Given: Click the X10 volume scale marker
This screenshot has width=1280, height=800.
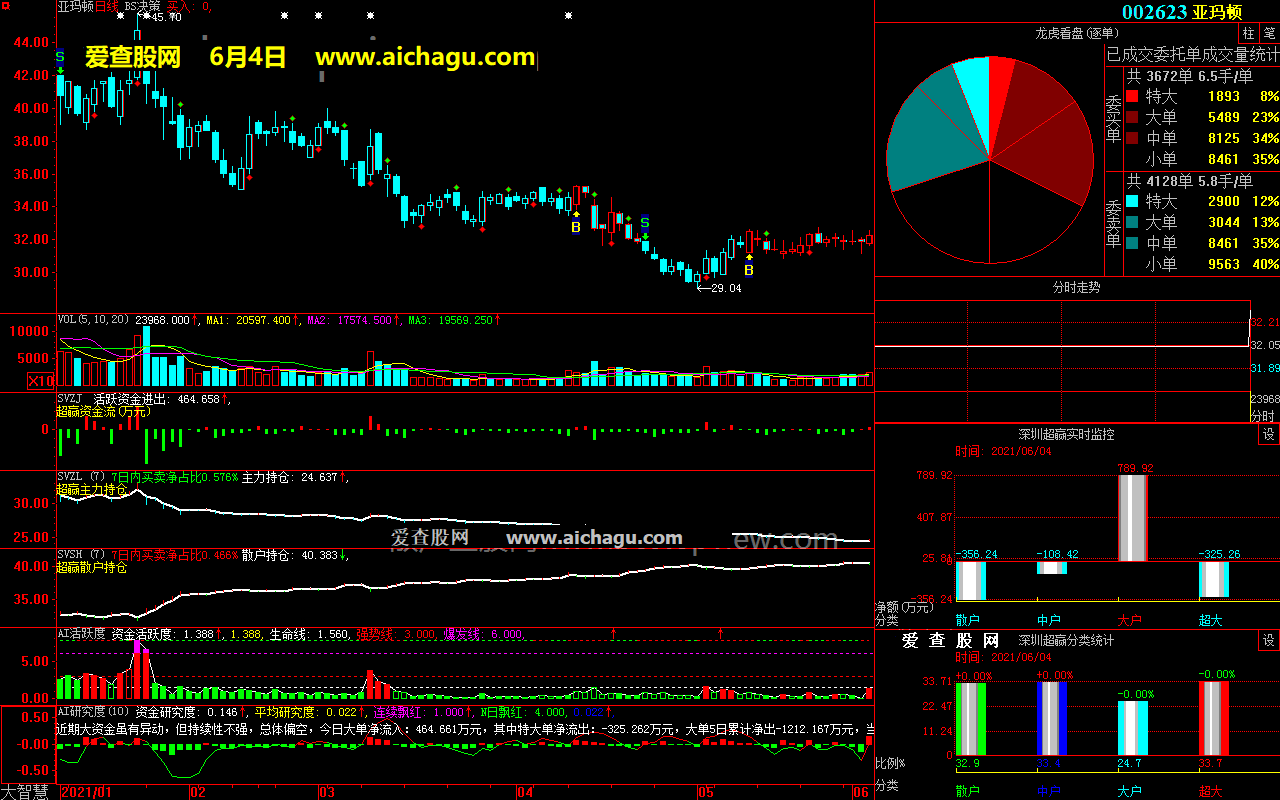Looking at the screenshot, I should (x=41, y=381).
